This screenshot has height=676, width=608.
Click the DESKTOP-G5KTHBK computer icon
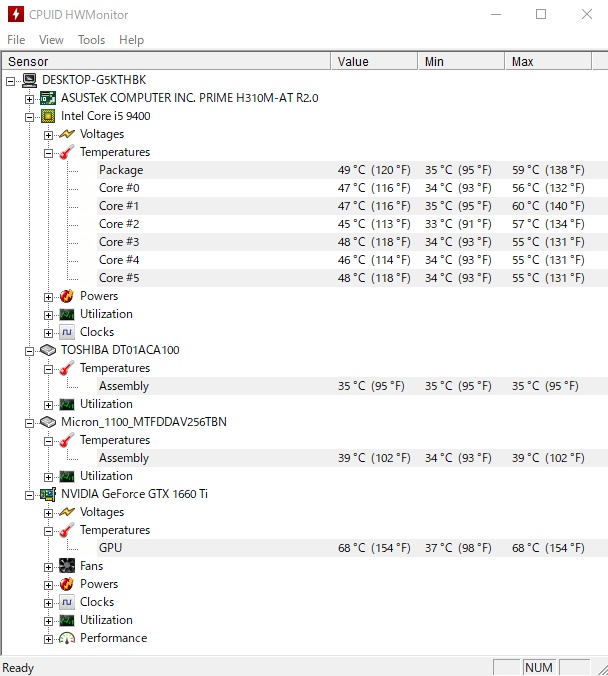coord(29,80)
